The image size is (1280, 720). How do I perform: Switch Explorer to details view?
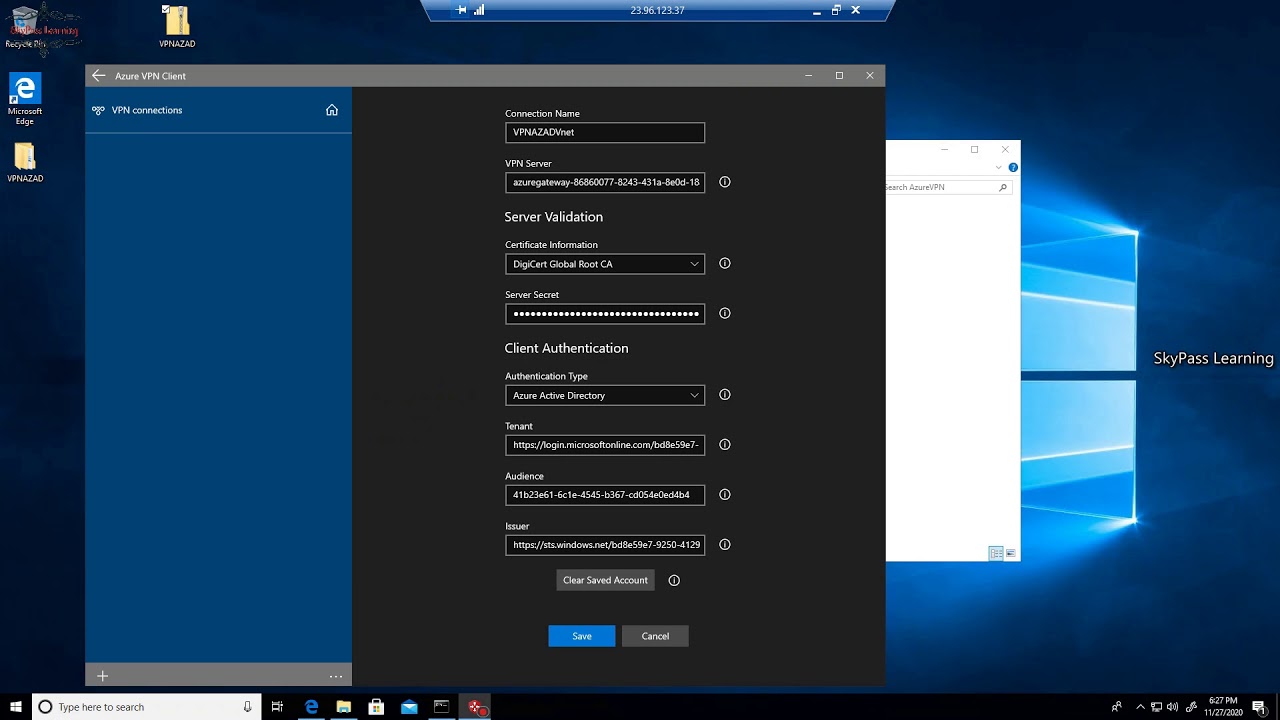click(x=996, y=553)
